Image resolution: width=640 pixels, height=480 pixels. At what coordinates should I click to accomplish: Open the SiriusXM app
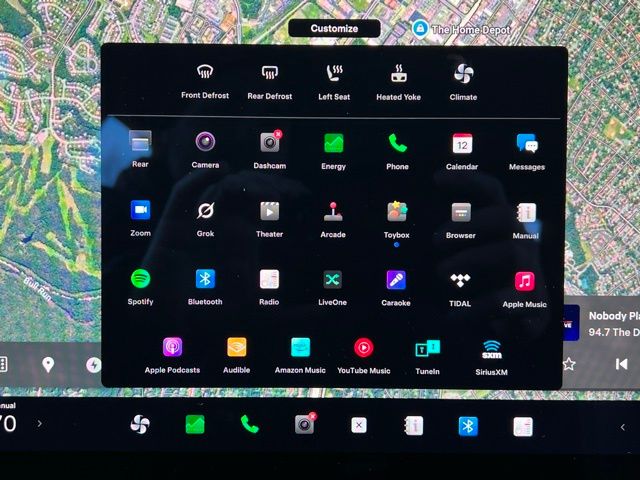point(492,349)
